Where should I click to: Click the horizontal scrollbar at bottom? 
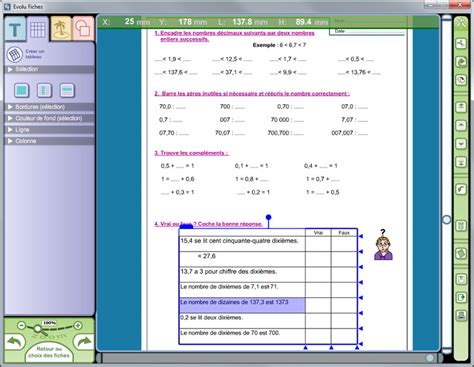(x=269, y=358)
